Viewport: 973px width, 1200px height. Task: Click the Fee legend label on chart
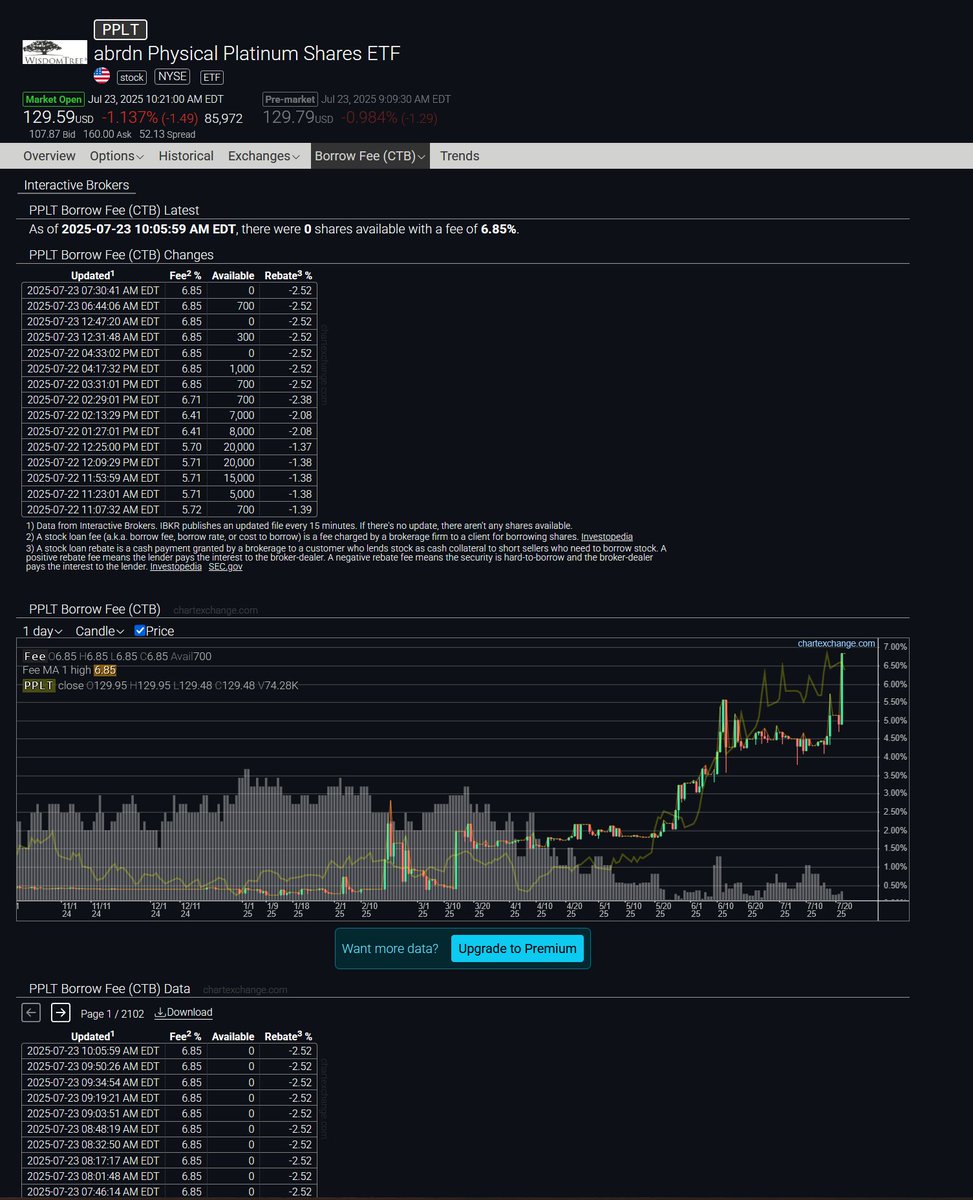(x=34, y=656)
